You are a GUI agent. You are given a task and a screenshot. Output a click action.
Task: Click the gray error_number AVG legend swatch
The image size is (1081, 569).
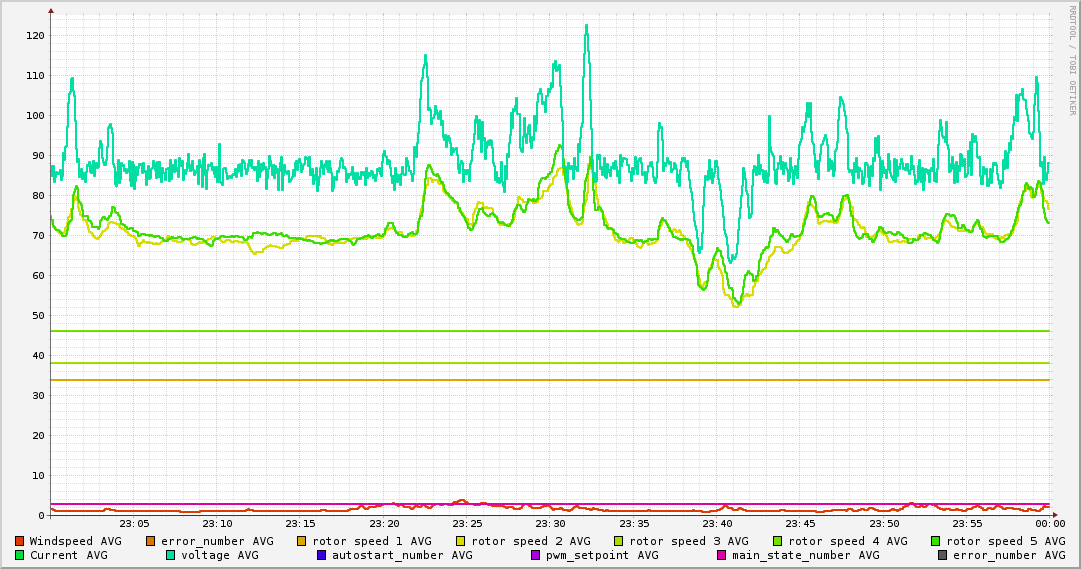coord(942,555)
